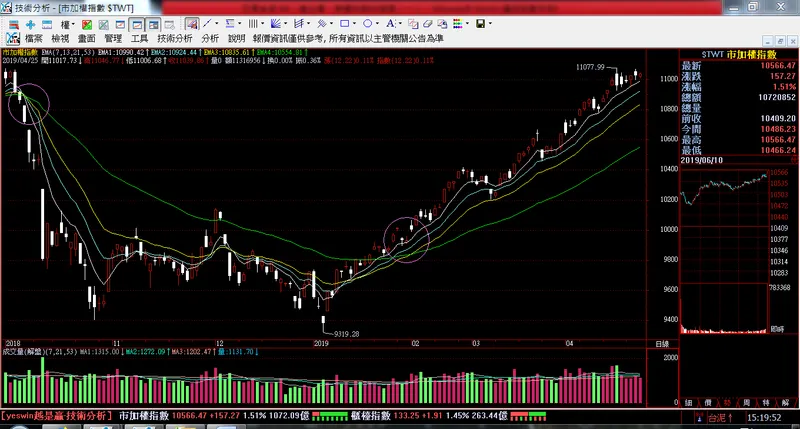Click the EMA(7,13,21,53) indicator label
The width and height of the screenshot is (800, 429).
(68, 53)
